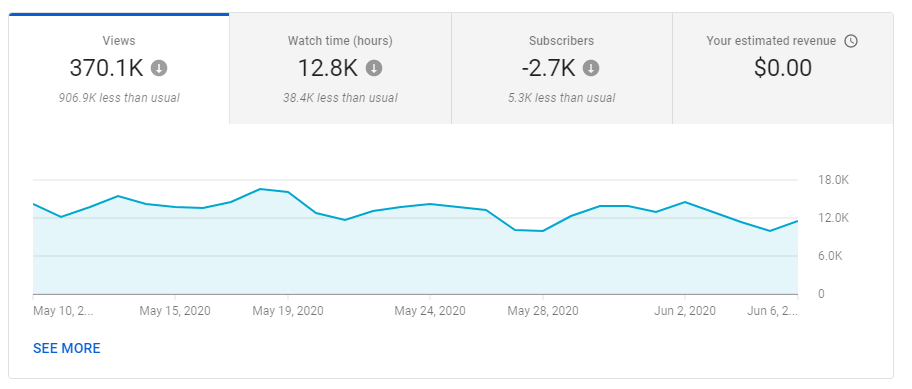This screenshot has height=389, width=912.
Task: Click the down-arrow icon beside 370.1K views
Action: pos(159,69)
